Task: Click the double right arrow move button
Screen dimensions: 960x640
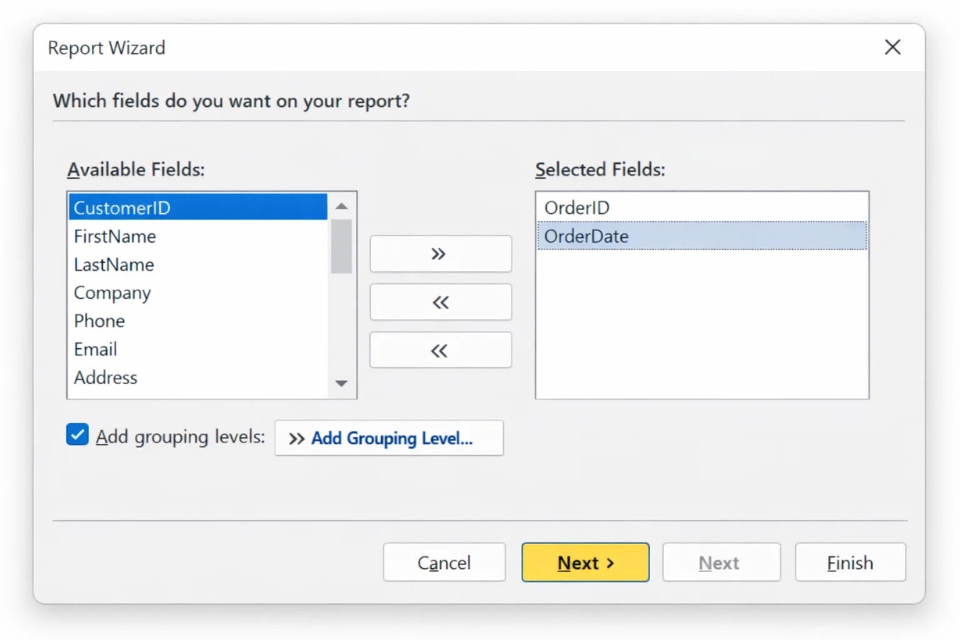Action: 440,254
